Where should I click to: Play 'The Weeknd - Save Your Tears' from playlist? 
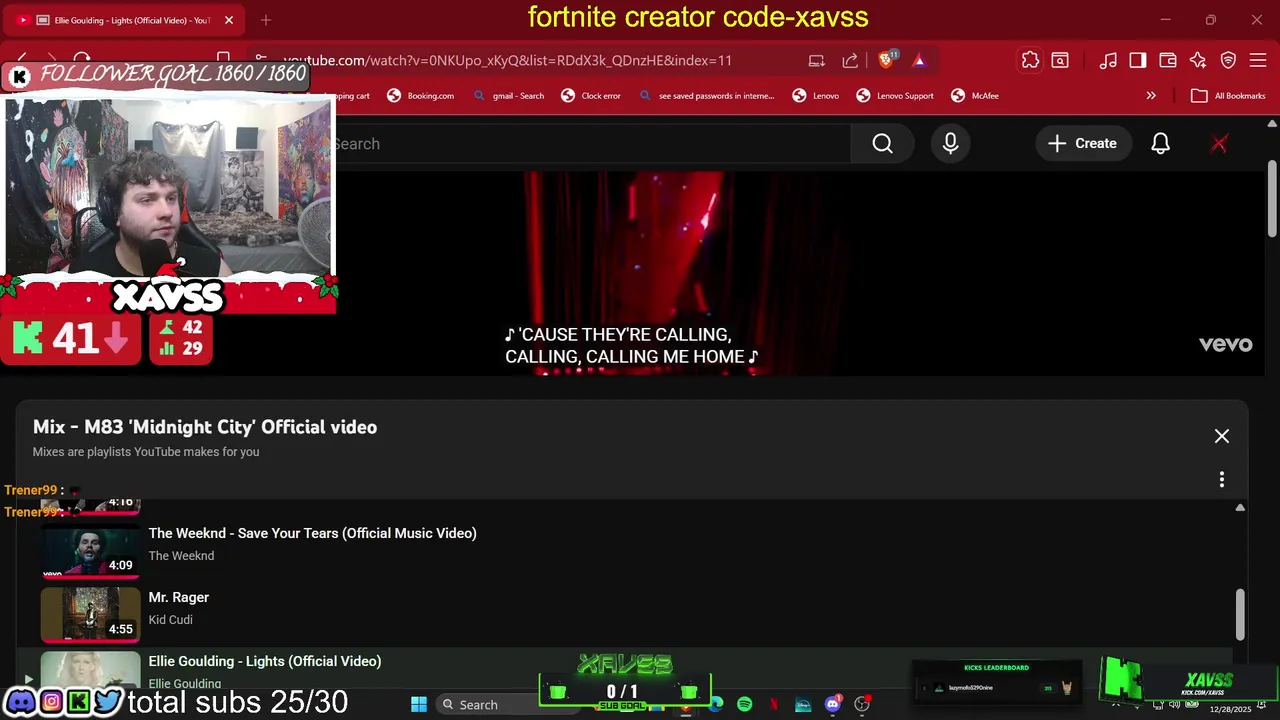click(x=312, y=533)
